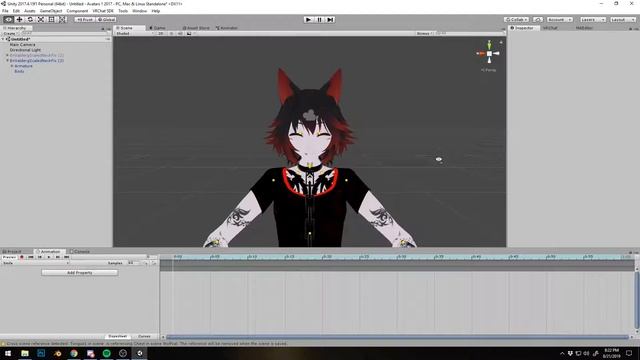The width and height of the screenshot is (640, 360).
Task: Select Directional Light in Hierarchy
Action: click(x=25, y=50)
